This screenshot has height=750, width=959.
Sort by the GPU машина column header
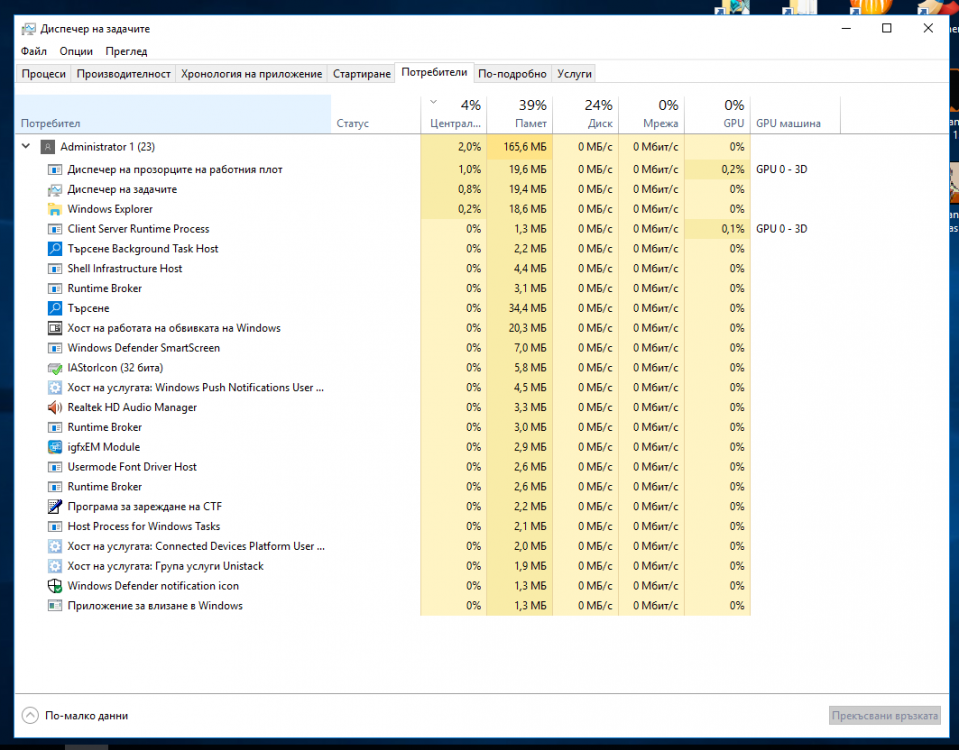[x=795, y=114]
